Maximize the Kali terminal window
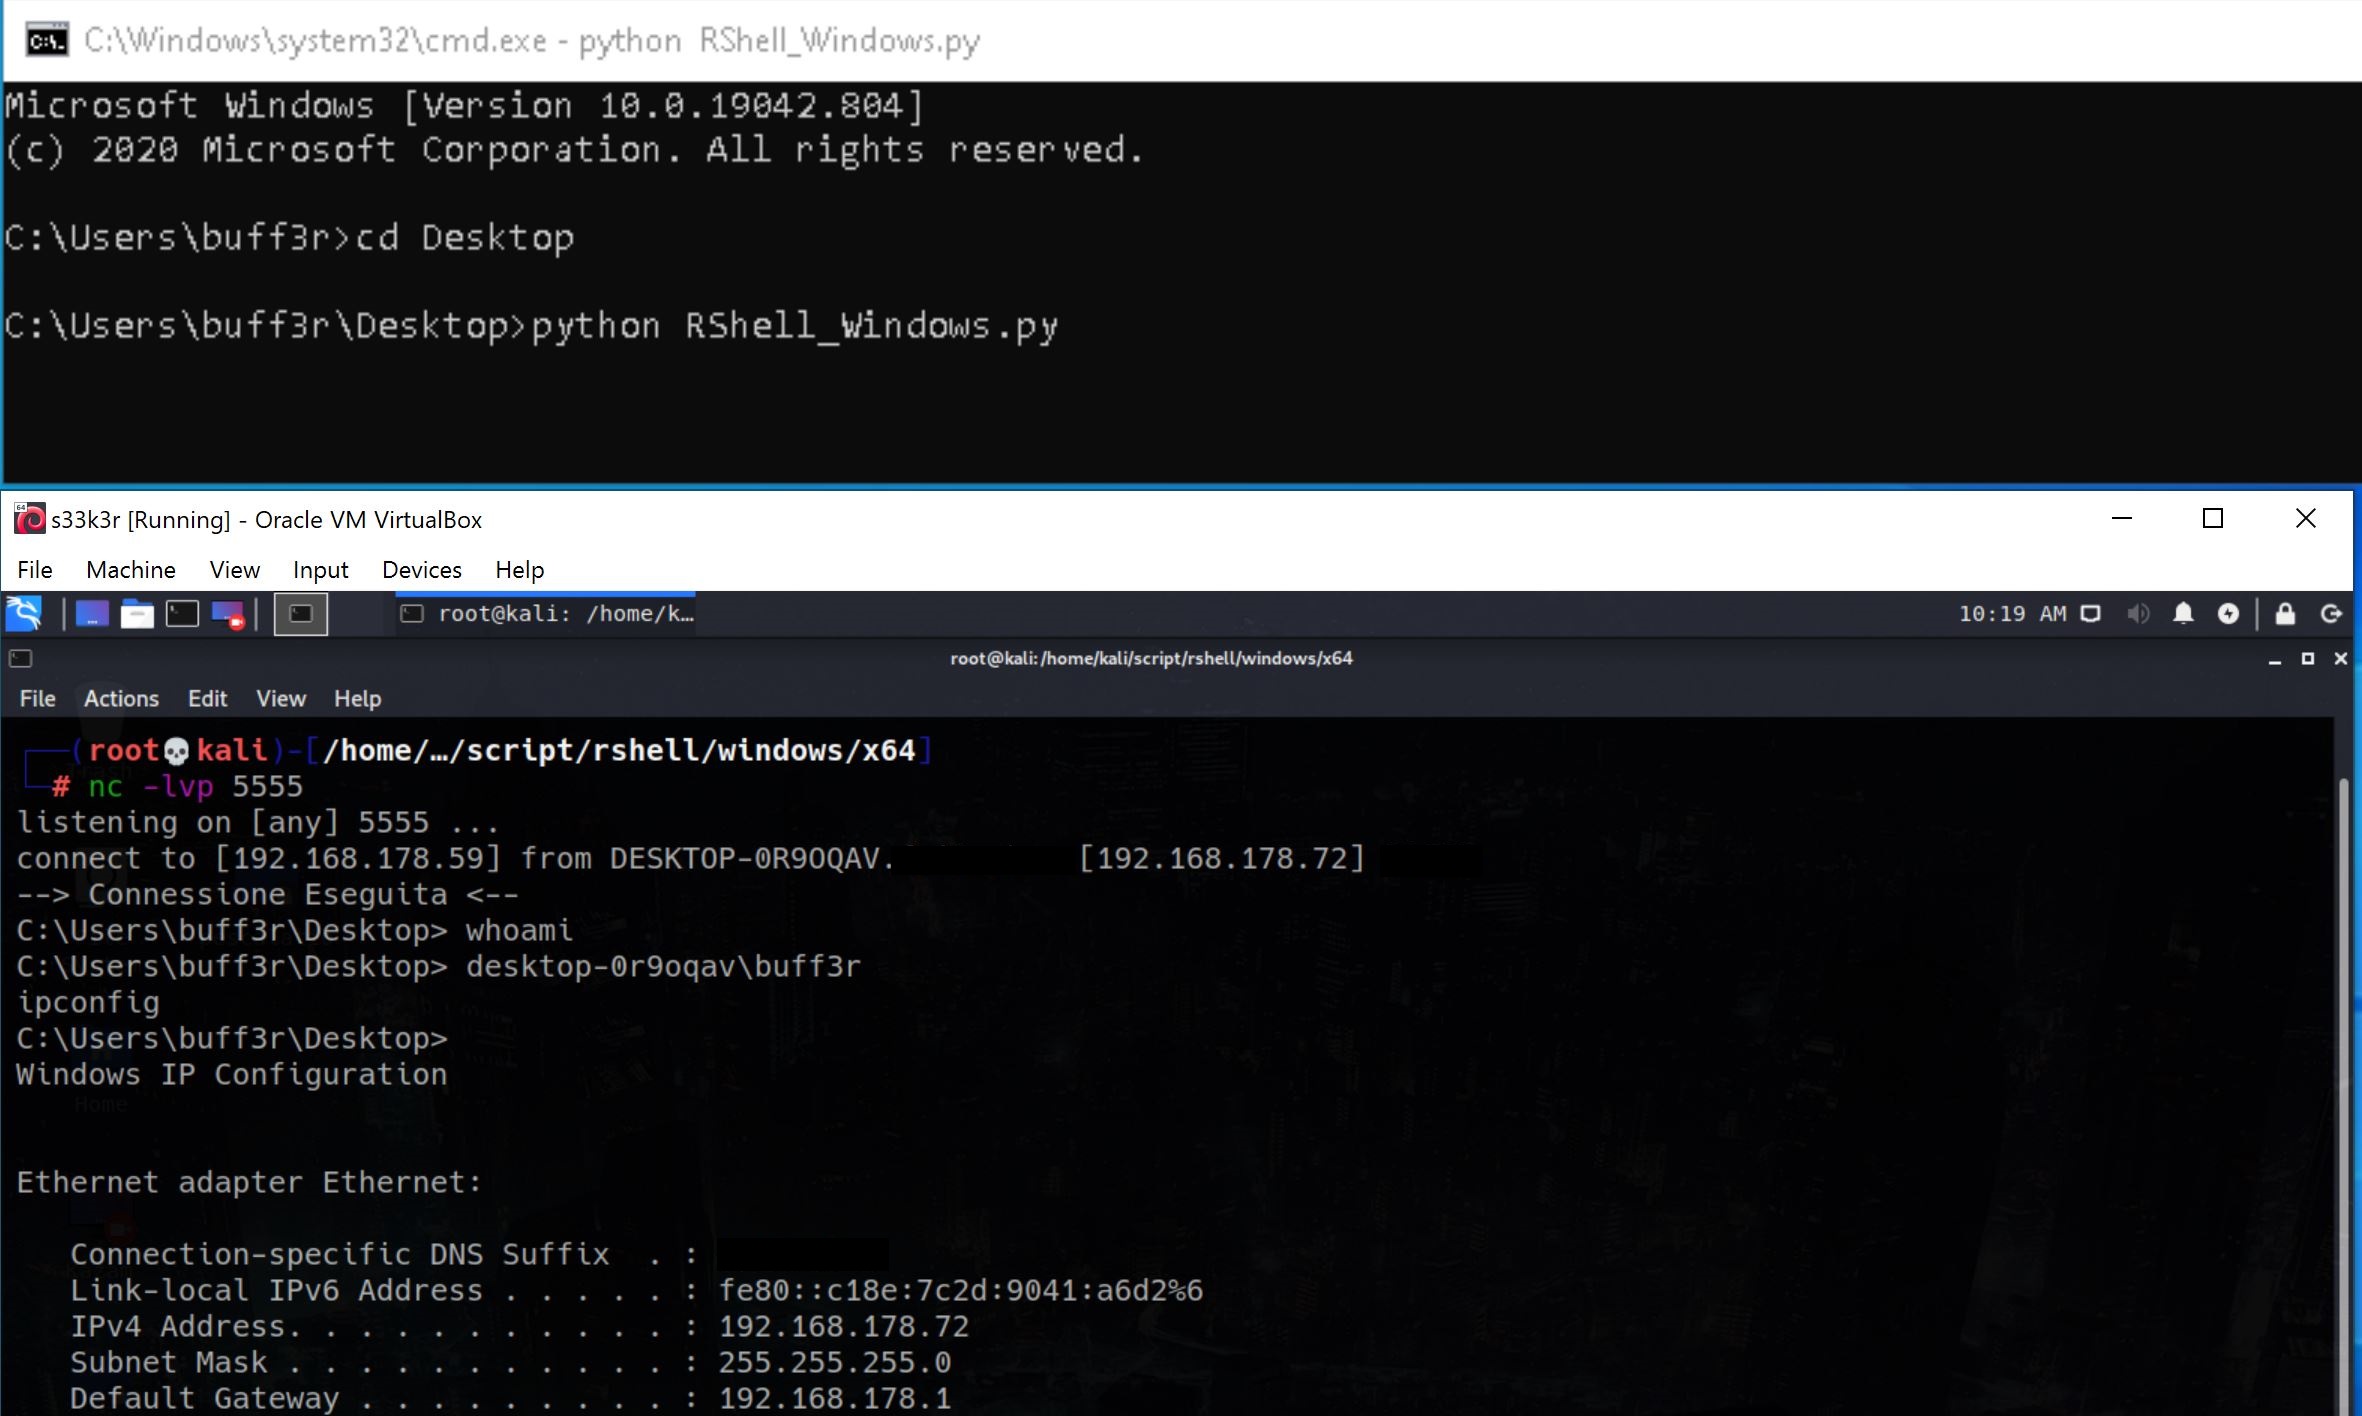This screenshot has width=2362, height=1416. 2308,658
